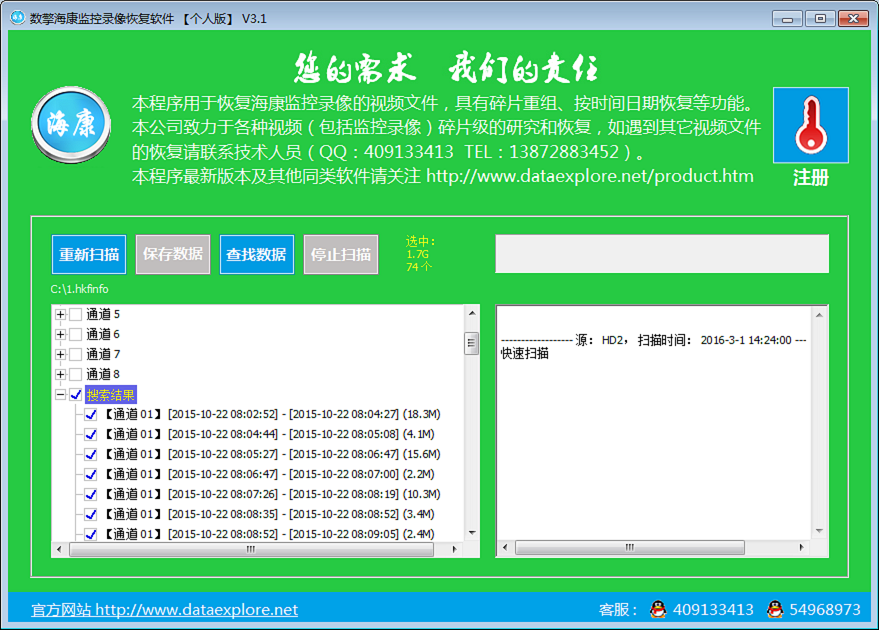Select the 08:05:27 recording entry (15.6M)

tap(272, 454)
